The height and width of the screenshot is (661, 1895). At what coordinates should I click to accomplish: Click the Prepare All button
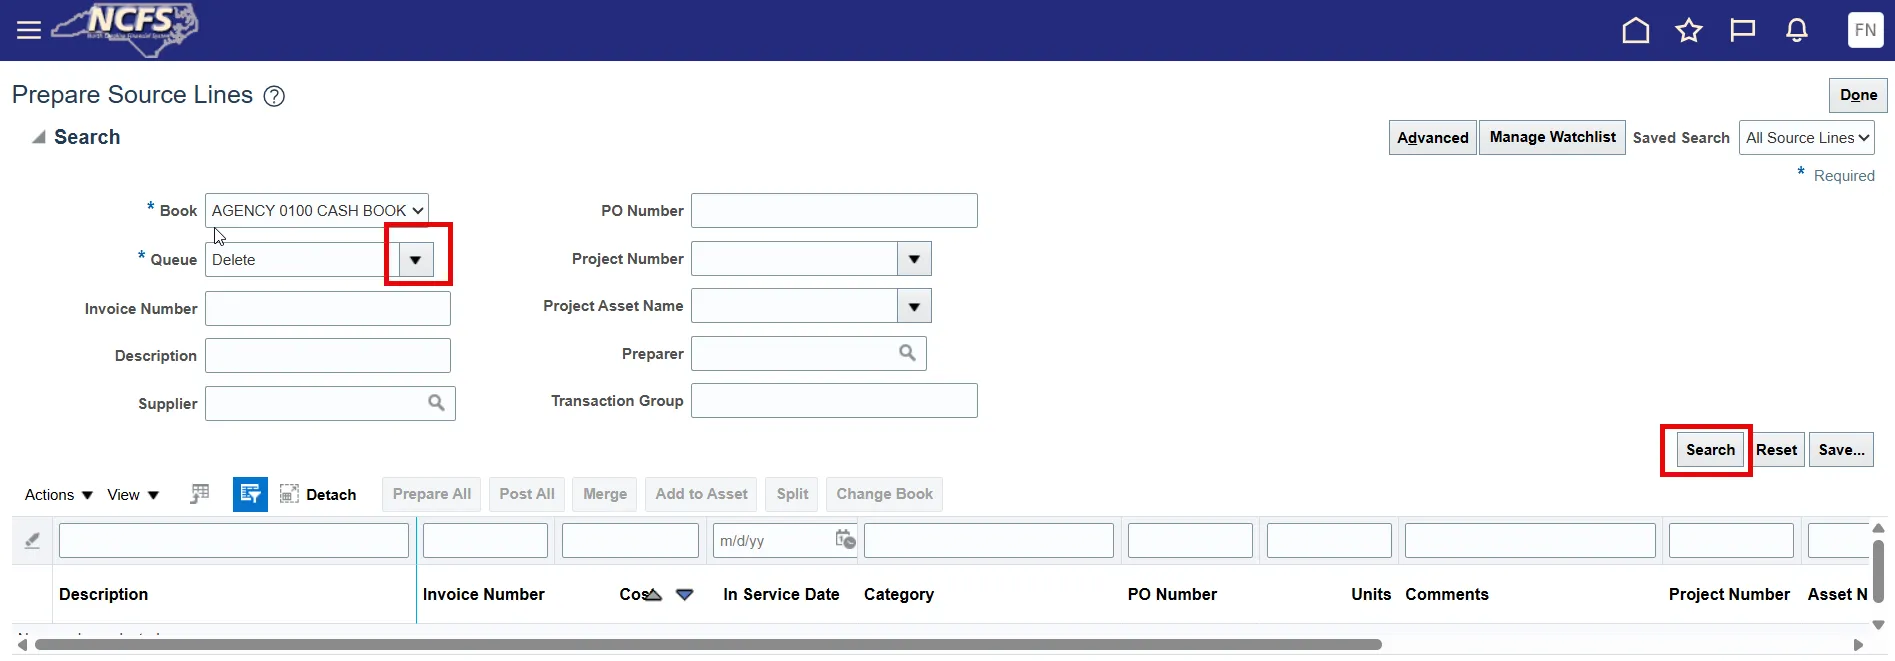[x=431, y=494]
